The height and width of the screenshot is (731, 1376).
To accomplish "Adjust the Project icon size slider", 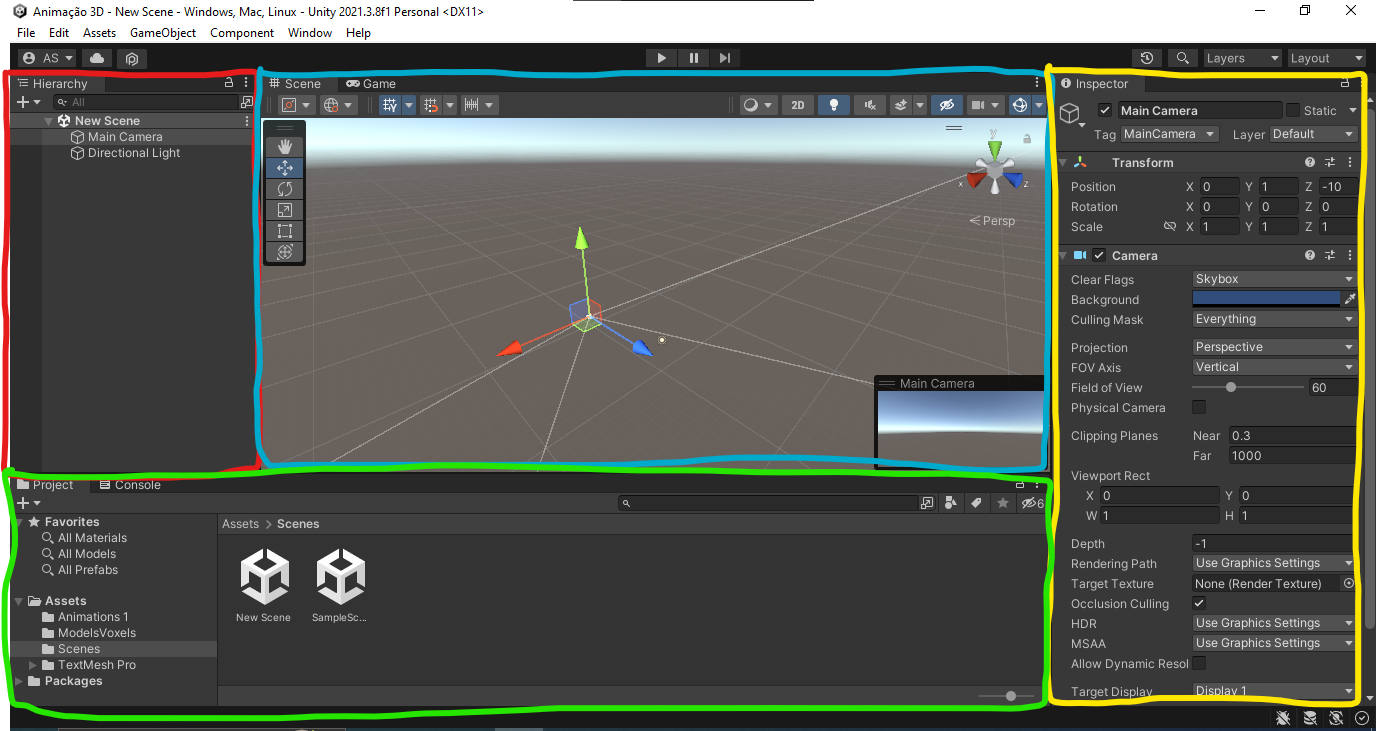I will click(x=1006, y=696).
